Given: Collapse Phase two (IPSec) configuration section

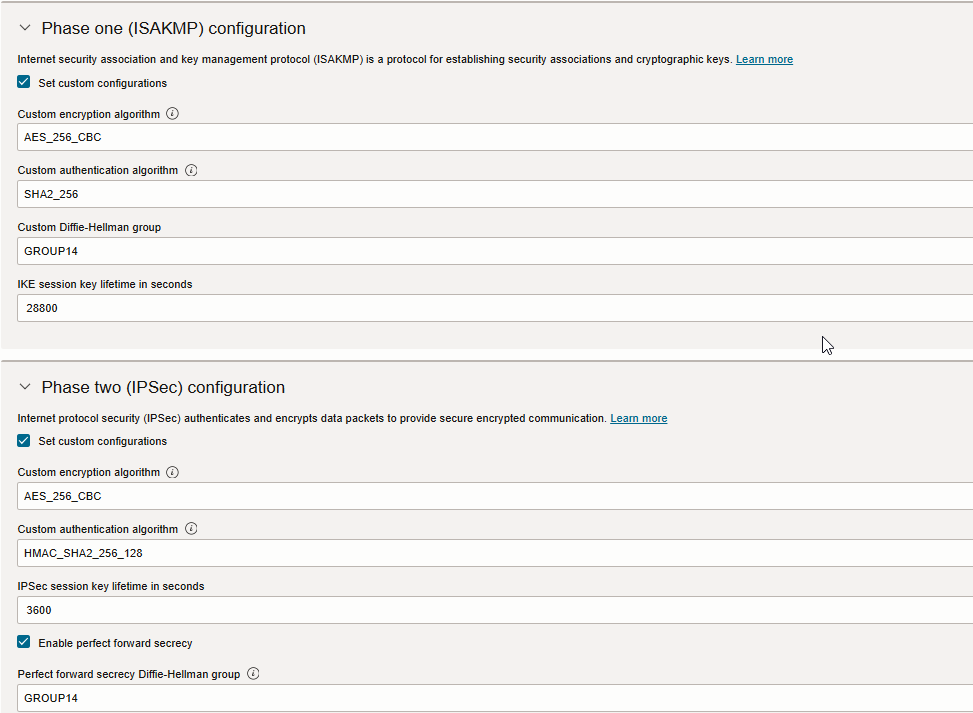Looking at the screenshot, I should pyautogui.click(x=25, y=388).
